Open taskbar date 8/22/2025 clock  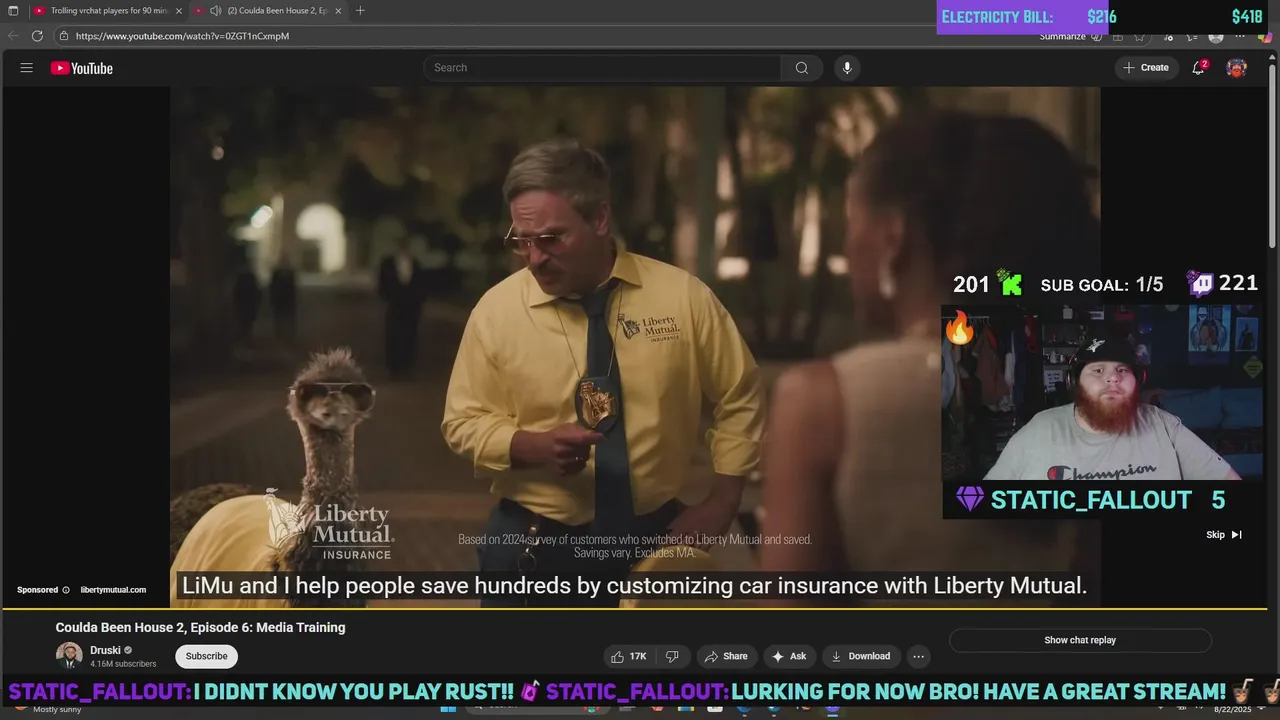[x=1232, y=709]
